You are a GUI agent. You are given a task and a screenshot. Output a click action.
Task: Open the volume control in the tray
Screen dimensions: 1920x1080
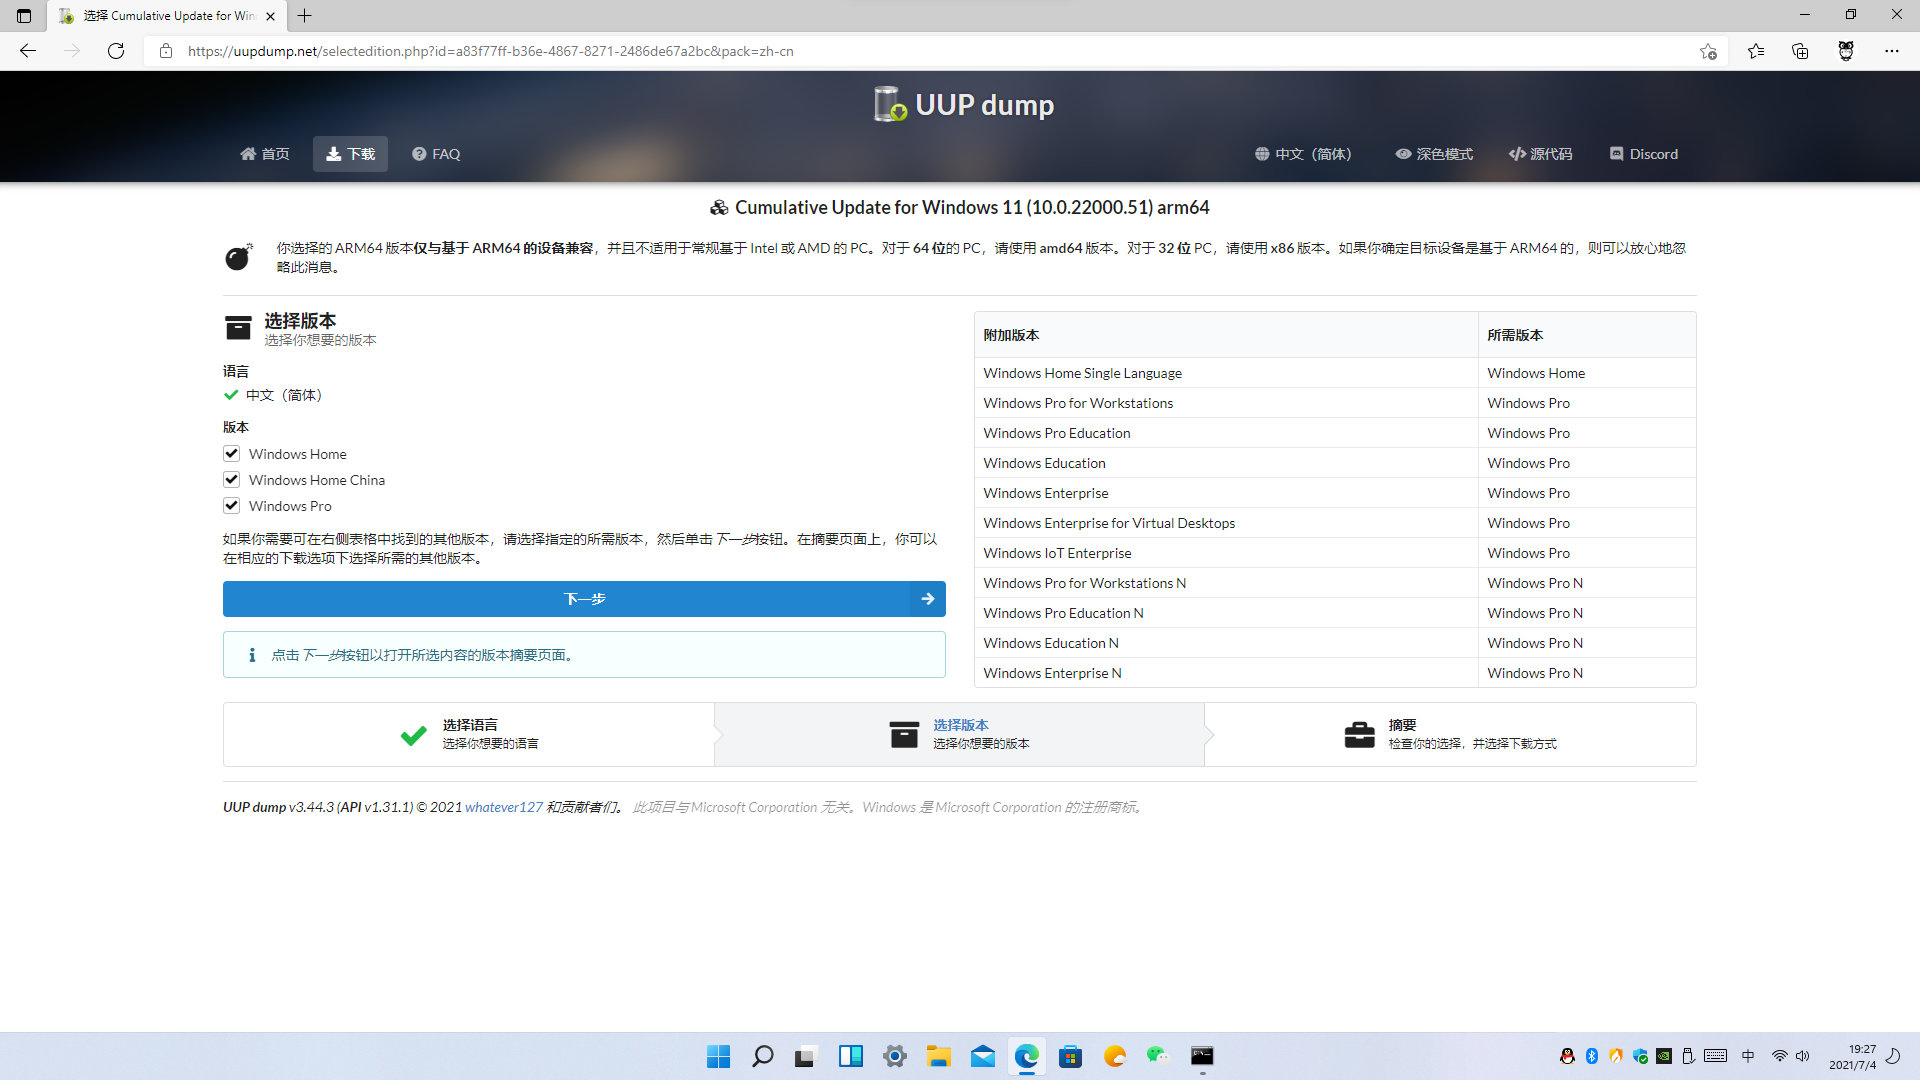coord(1803,1056)
